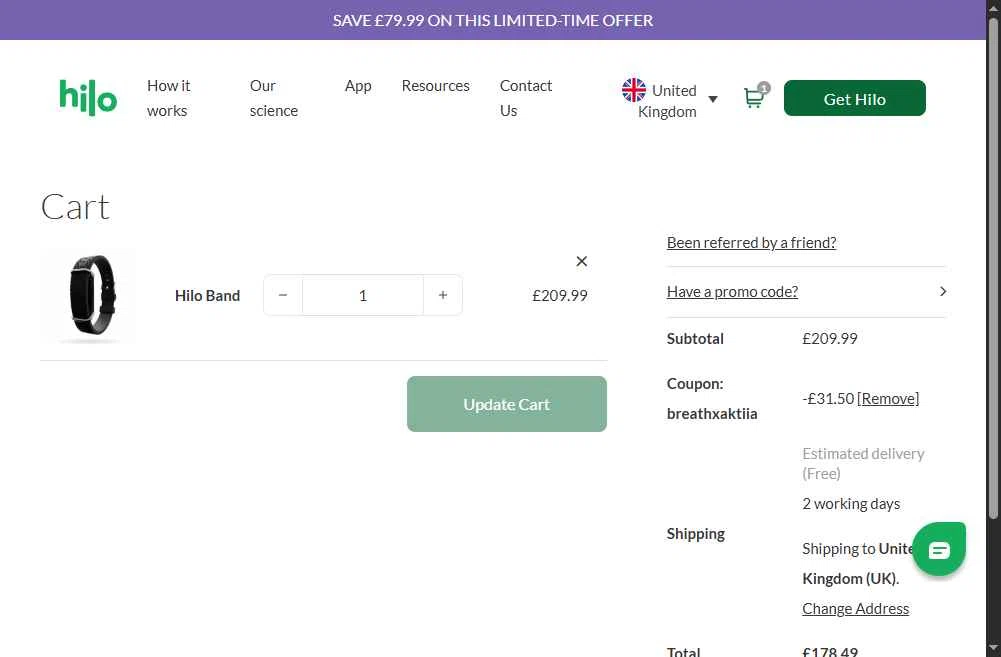Open How it works menu
This screenshot has width=1001, height=657.
pos(169,98)
